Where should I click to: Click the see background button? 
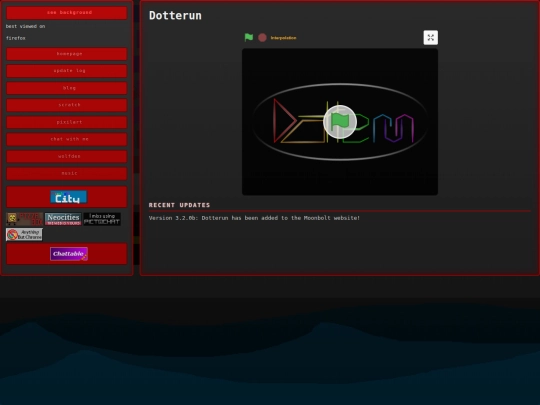[67, 13]
